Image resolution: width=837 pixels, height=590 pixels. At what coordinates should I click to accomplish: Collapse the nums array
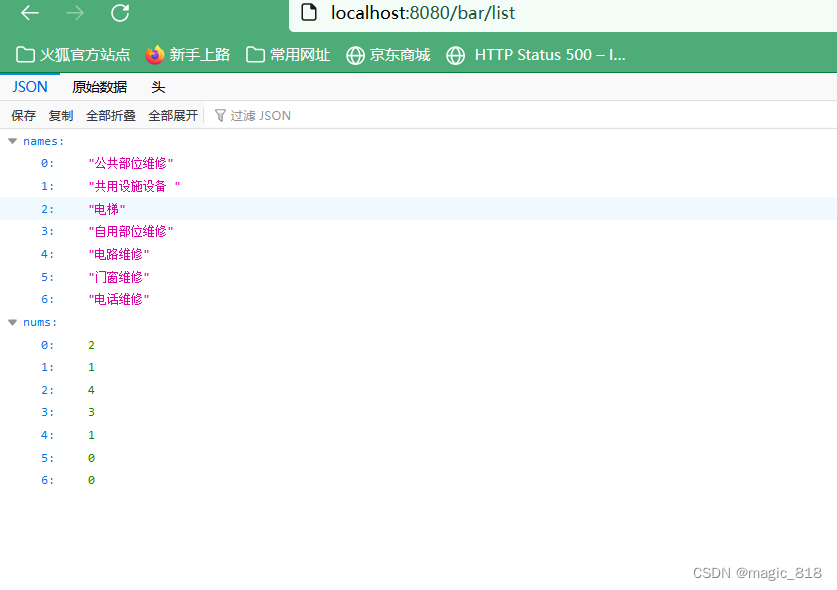tap(13, 322)
